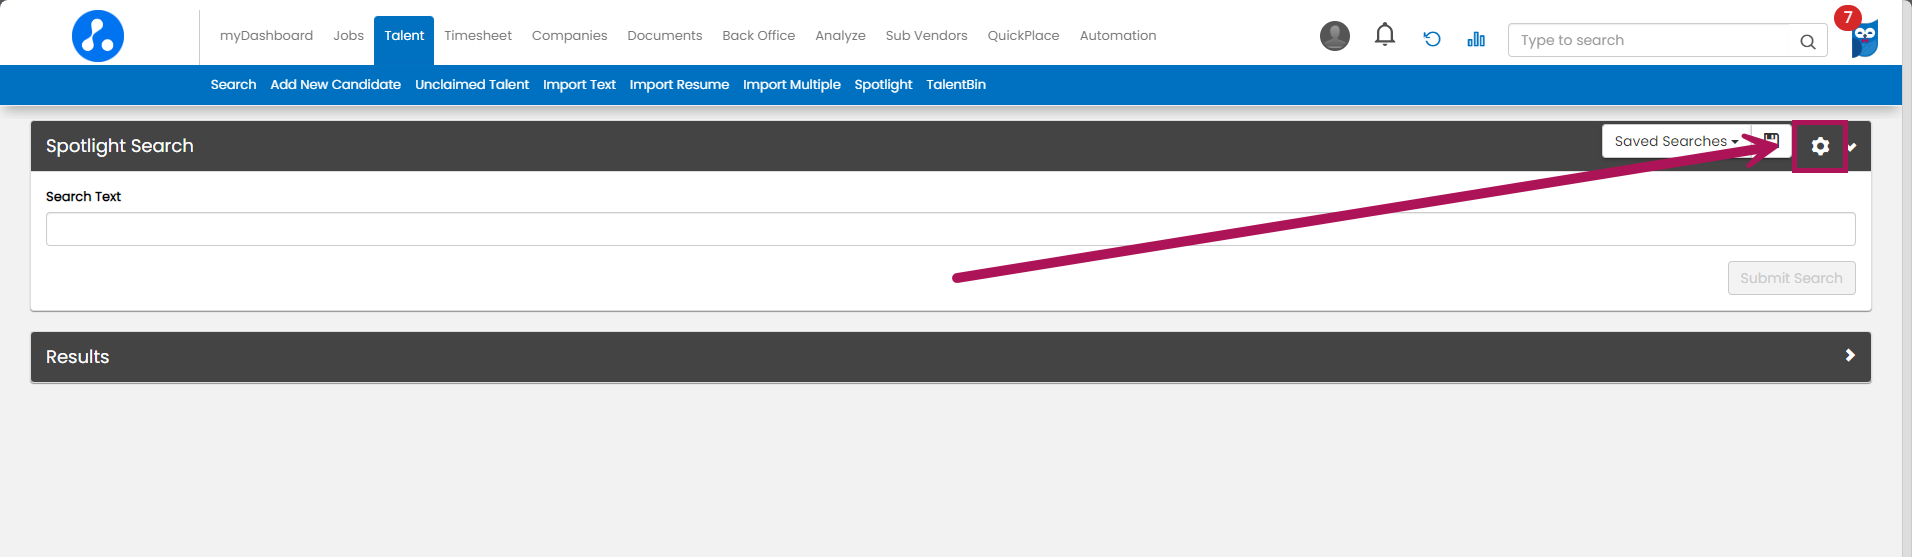Click the Import Text link
Screen dimensions: 1912x557
coord(579,85)
